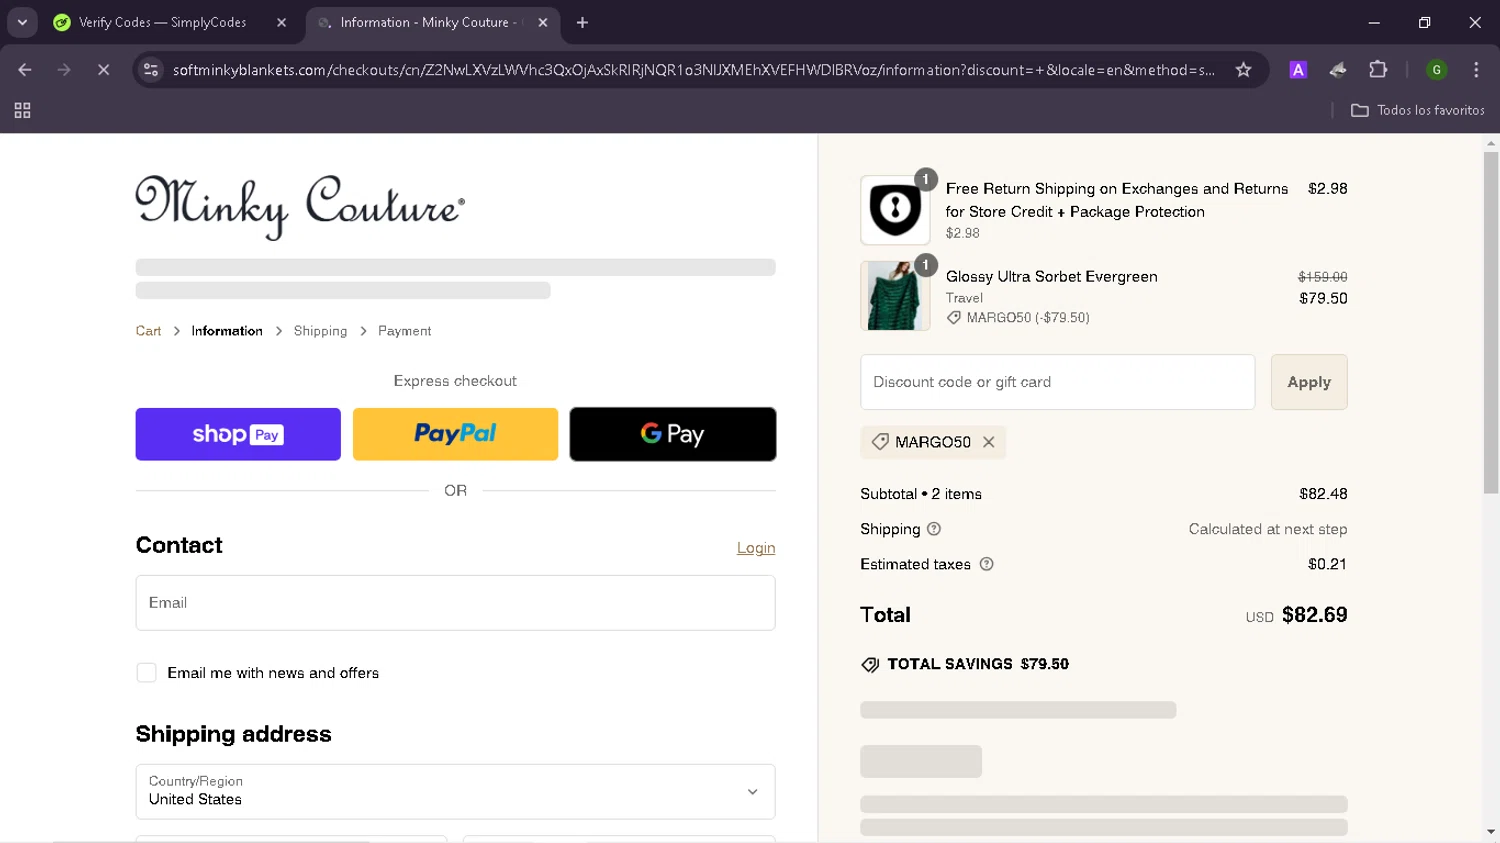Image resolution: width=1500 pixels, height=843 pixels.
Task: Focus the Email input field
Action: (455, 603)
